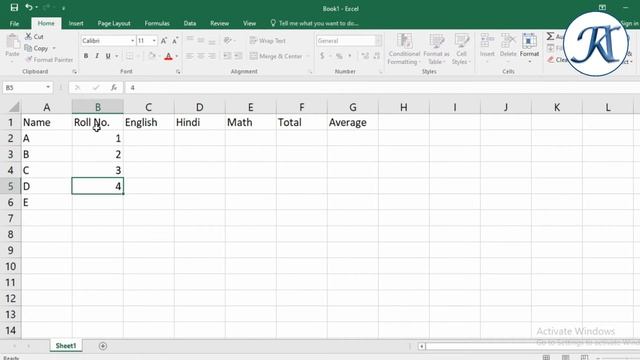640x360 pixels.
Task: Open the Format cells menu
Action: pos(529,48)
